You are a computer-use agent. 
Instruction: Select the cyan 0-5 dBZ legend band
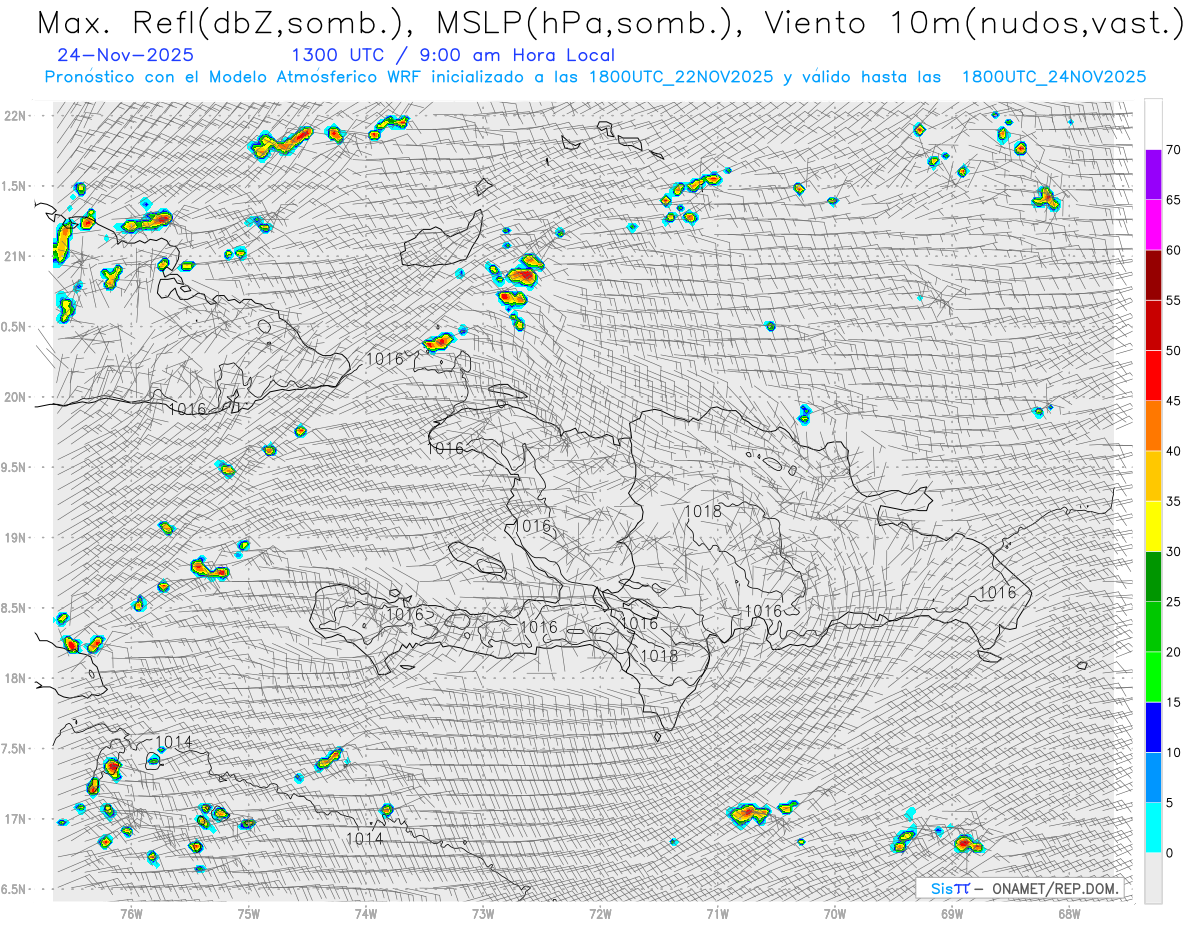1153,828
